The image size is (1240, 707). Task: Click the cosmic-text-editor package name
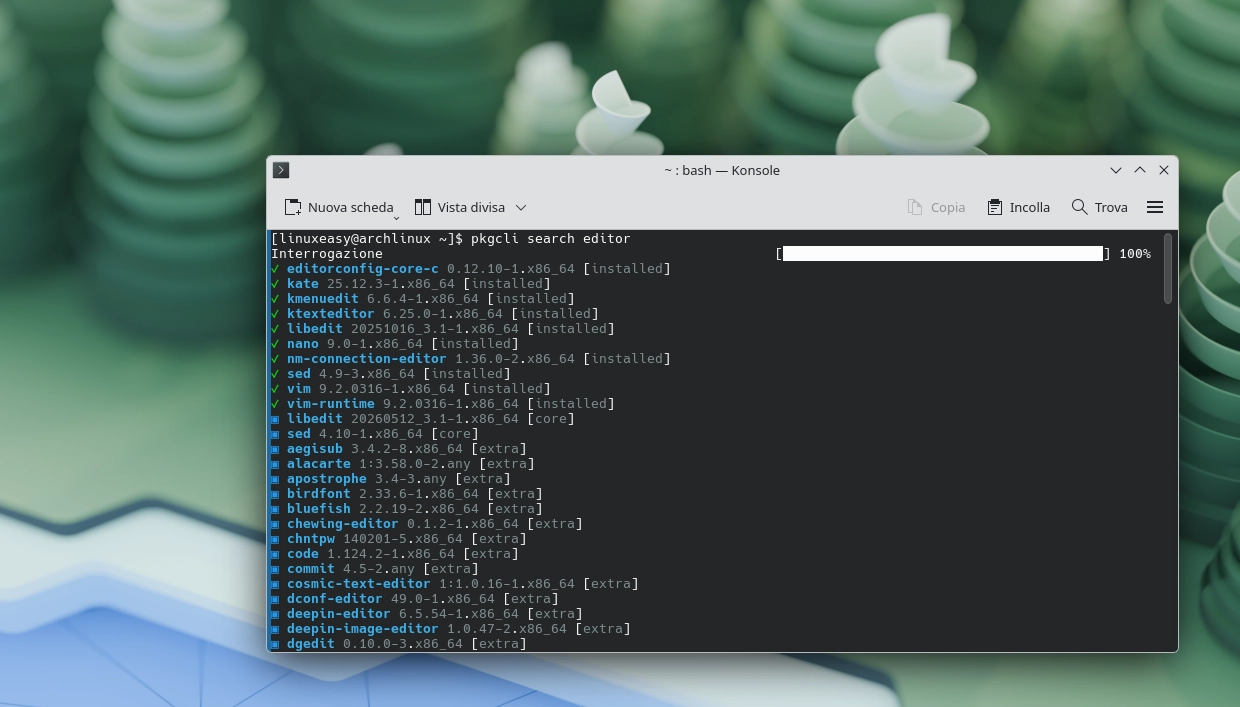click(358, 584)
